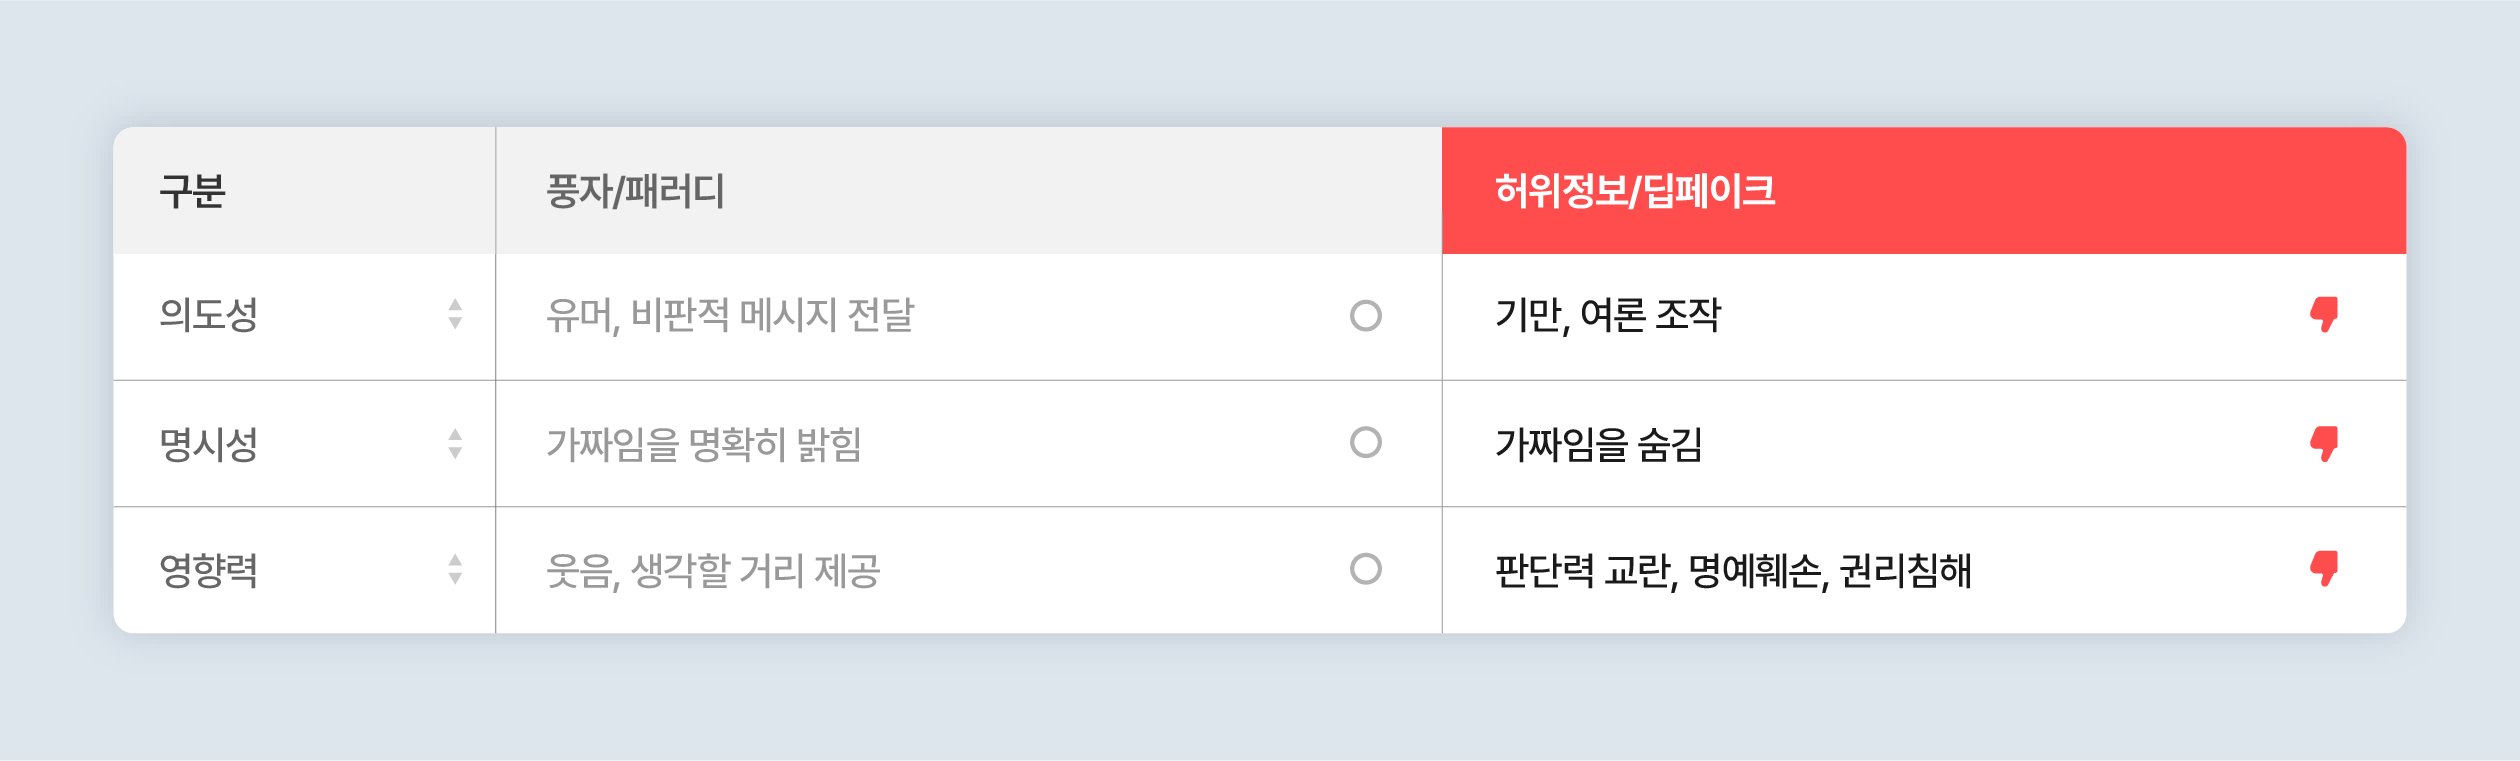Click the thumbs-down icon beside 가짜임을 숨김
Image resolution: width=2520 pixels, height=761 pixels.
(2325, 444)
